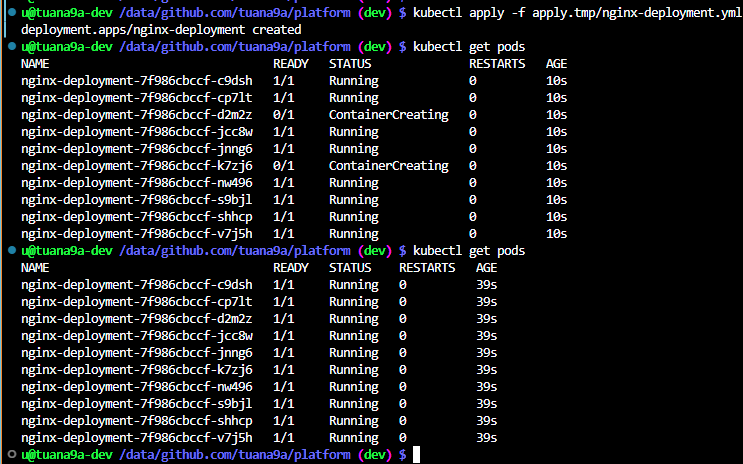Click the '0/1' ready value for pod d2m2z
The width and height of the screenshot is (743, 464).
tap(284, 115)
